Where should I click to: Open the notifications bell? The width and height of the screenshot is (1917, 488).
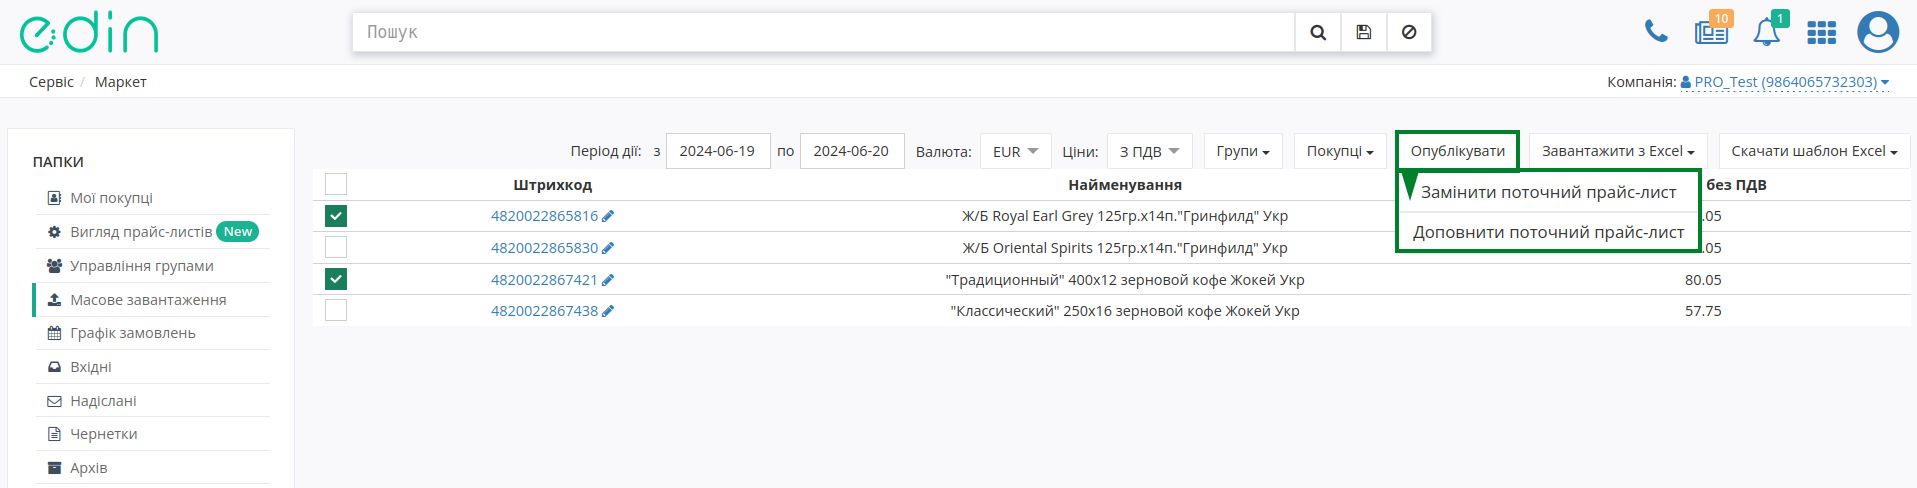coord(1767,32)
